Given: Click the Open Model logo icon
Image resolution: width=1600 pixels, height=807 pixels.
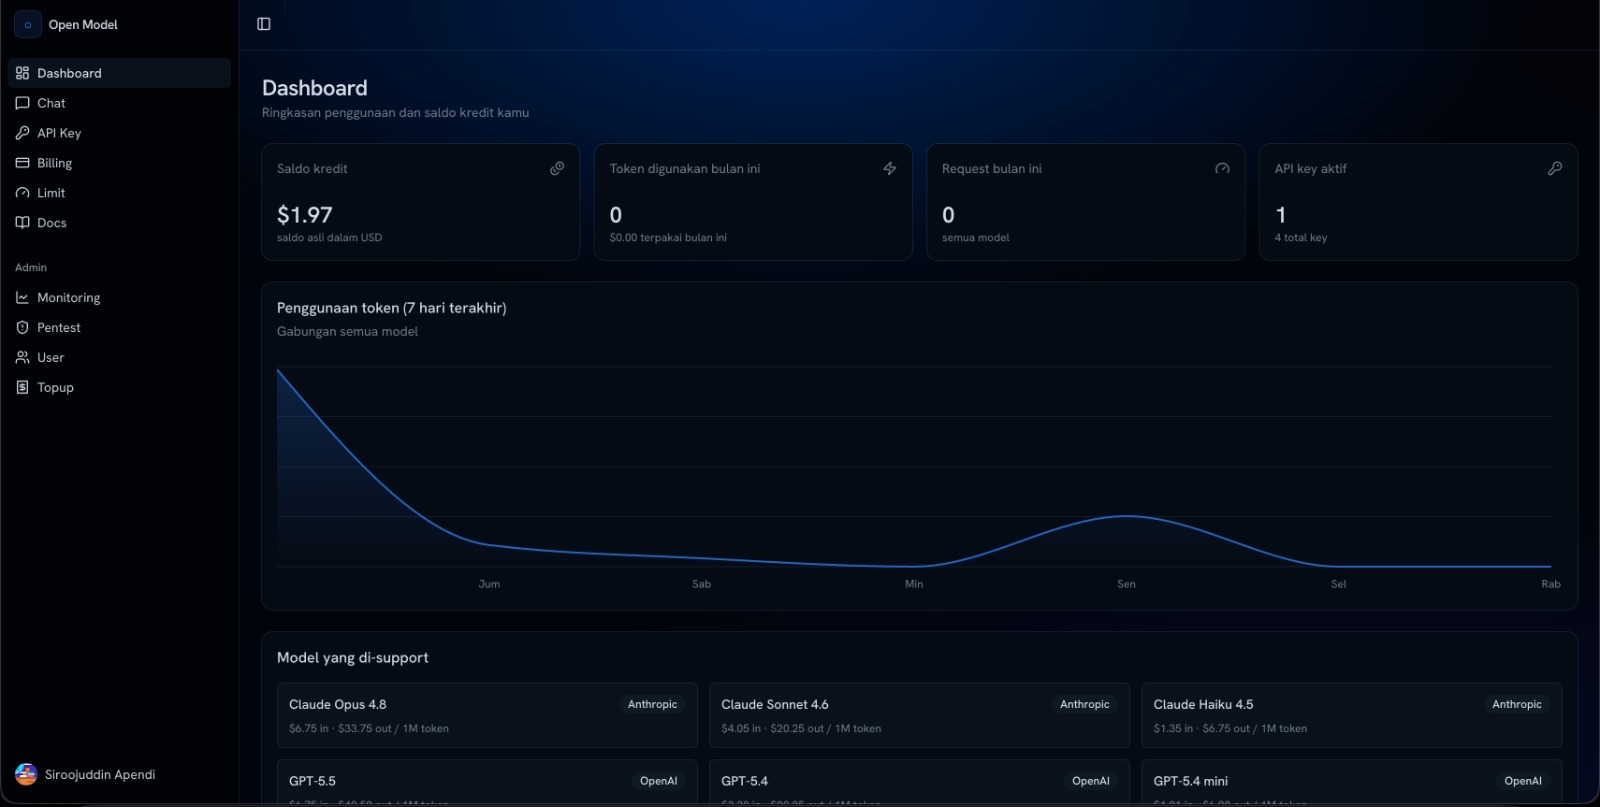Looking at the screenshot, I should click(x=28, y=25).
